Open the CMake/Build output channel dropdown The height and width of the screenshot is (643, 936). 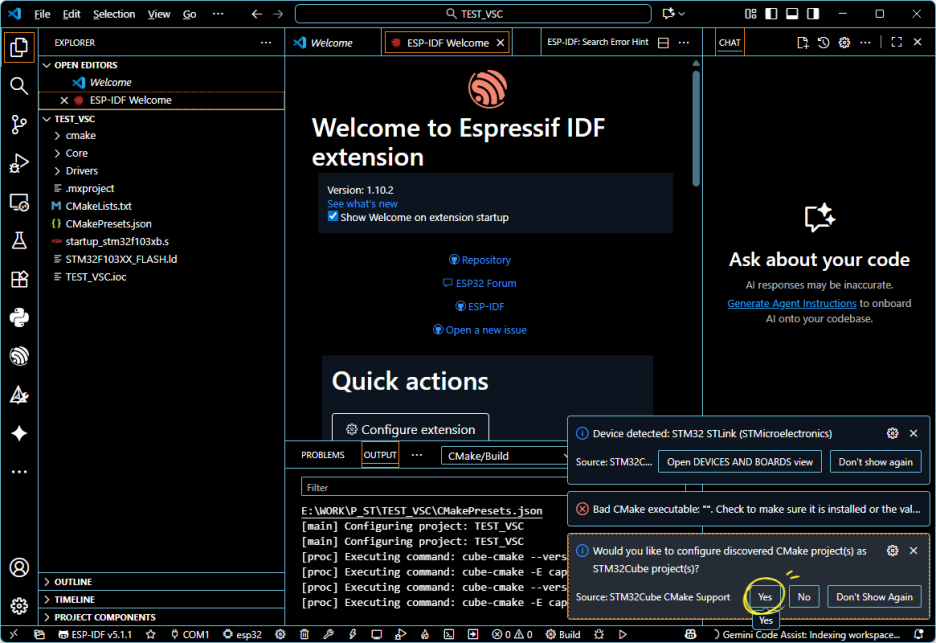pyautogui.click(x=504, y=456)
